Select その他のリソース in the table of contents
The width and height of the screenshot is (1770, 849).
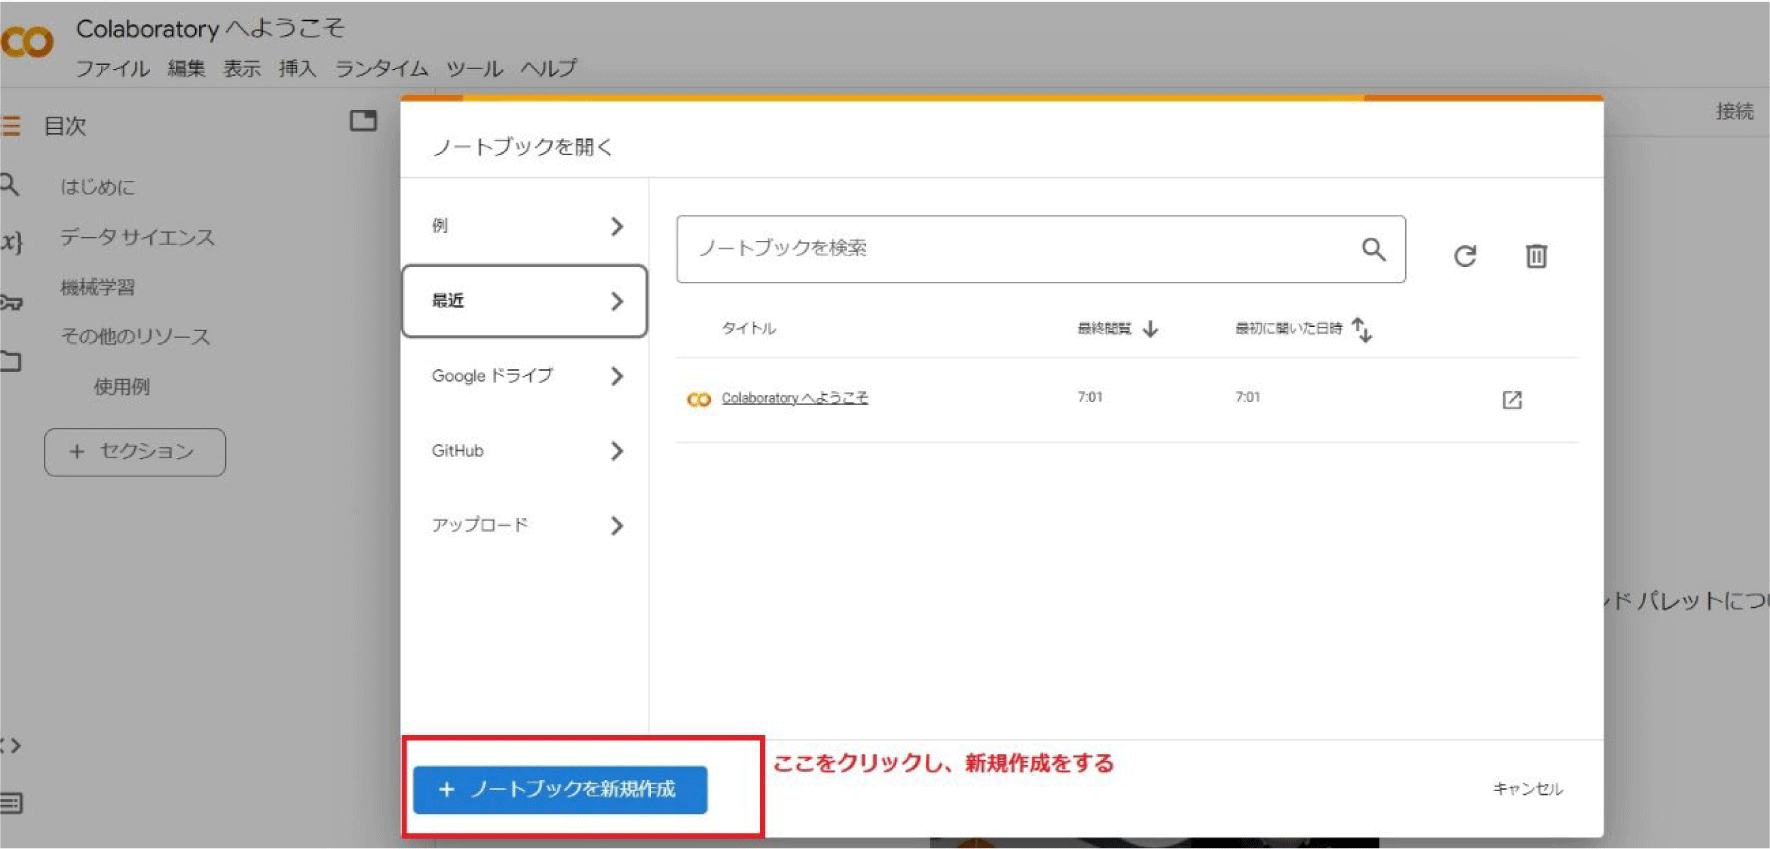click(135, 337)
